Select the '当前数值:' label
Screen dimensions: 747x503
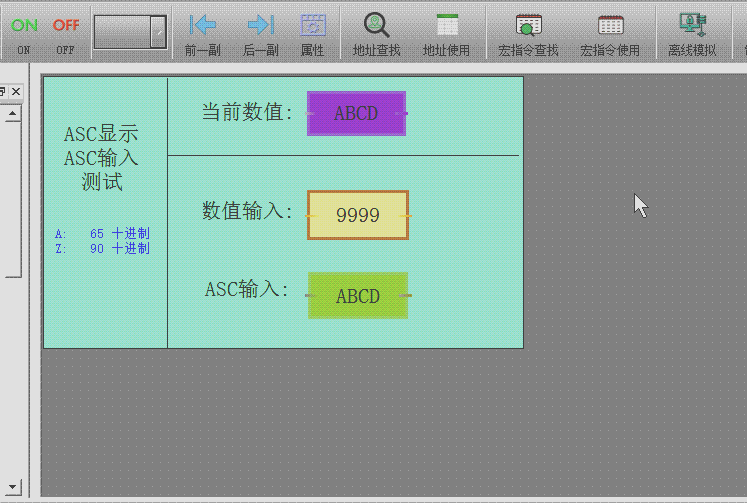pos(248,112)
